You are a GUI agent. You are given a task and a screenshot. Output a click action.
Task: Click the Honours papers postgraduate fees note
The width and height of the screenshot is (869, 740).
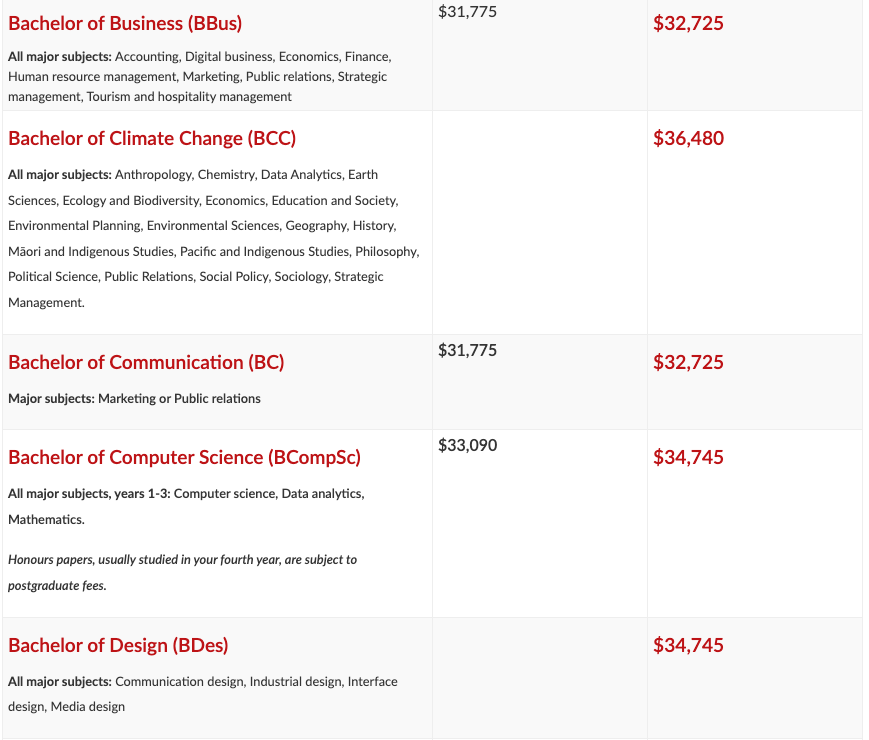click(x=182, y=573)
